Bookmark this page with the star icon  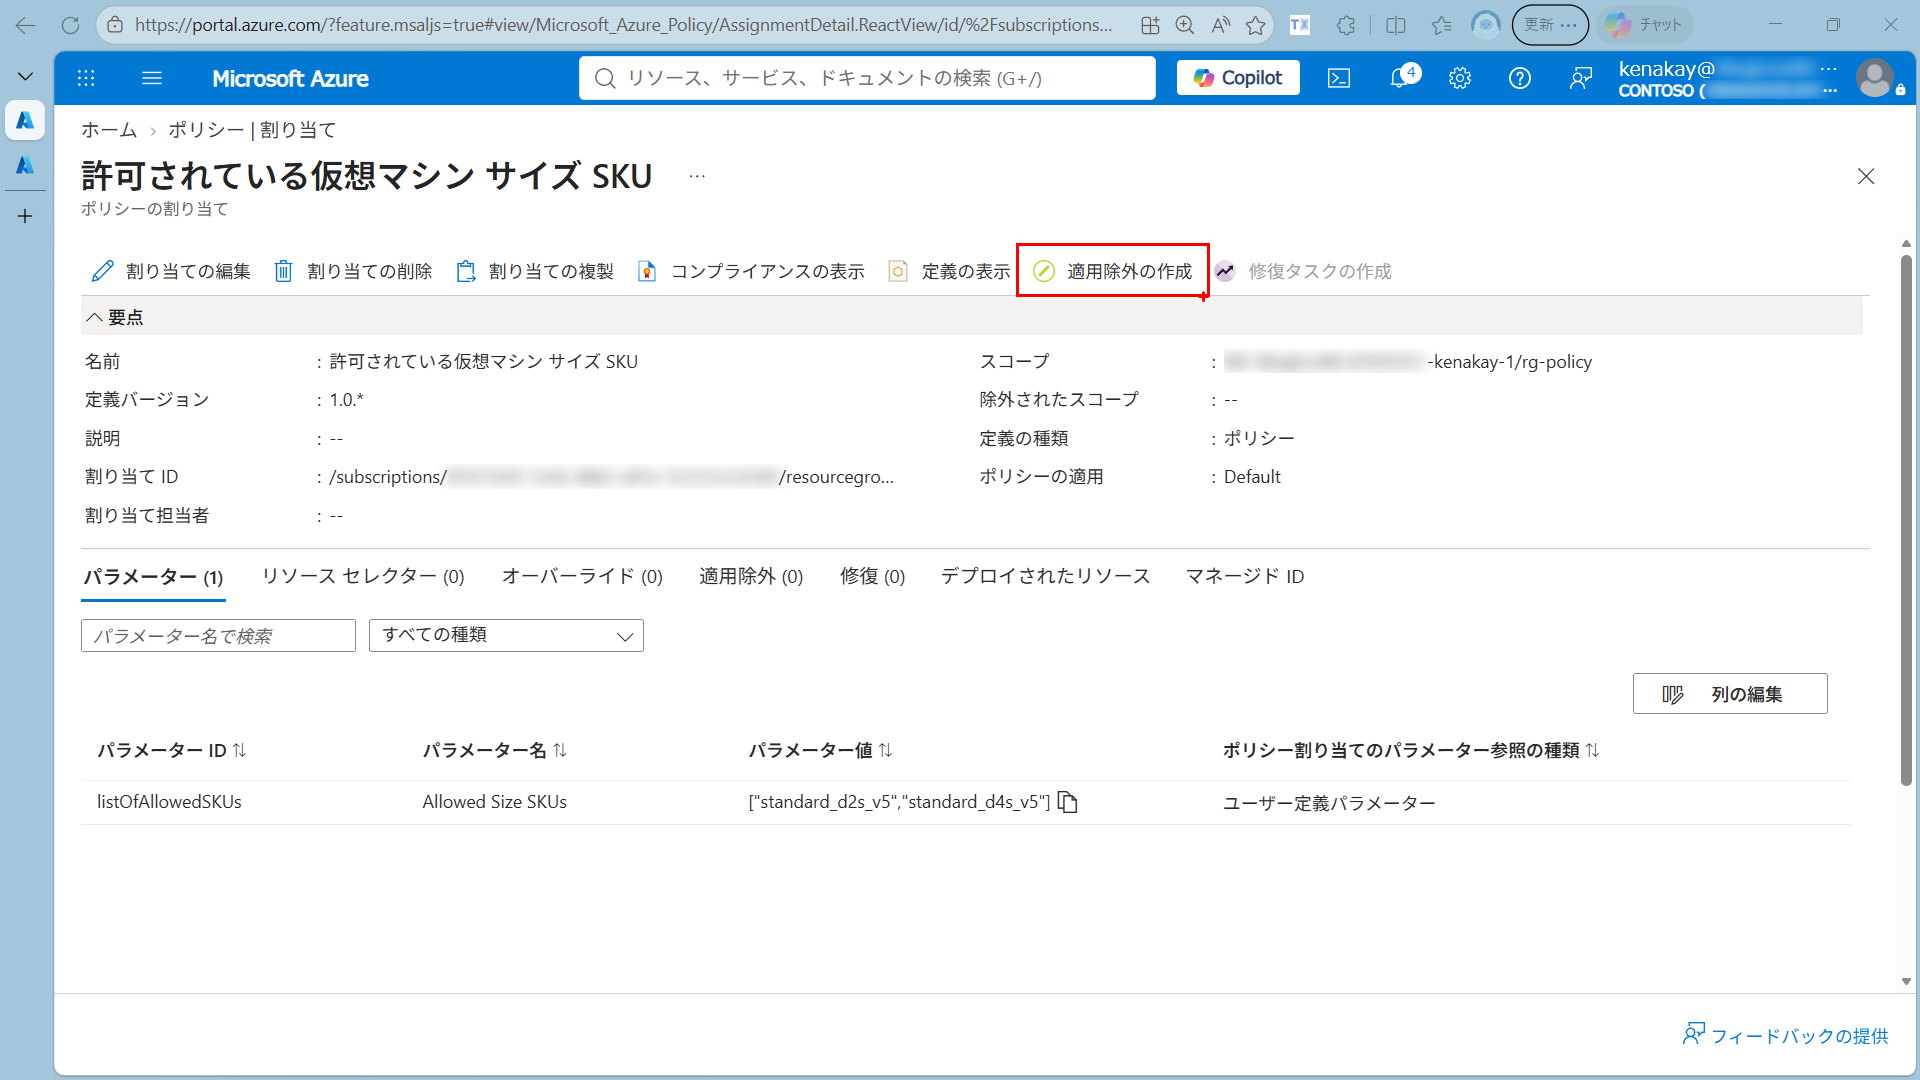coord(1256,25)
